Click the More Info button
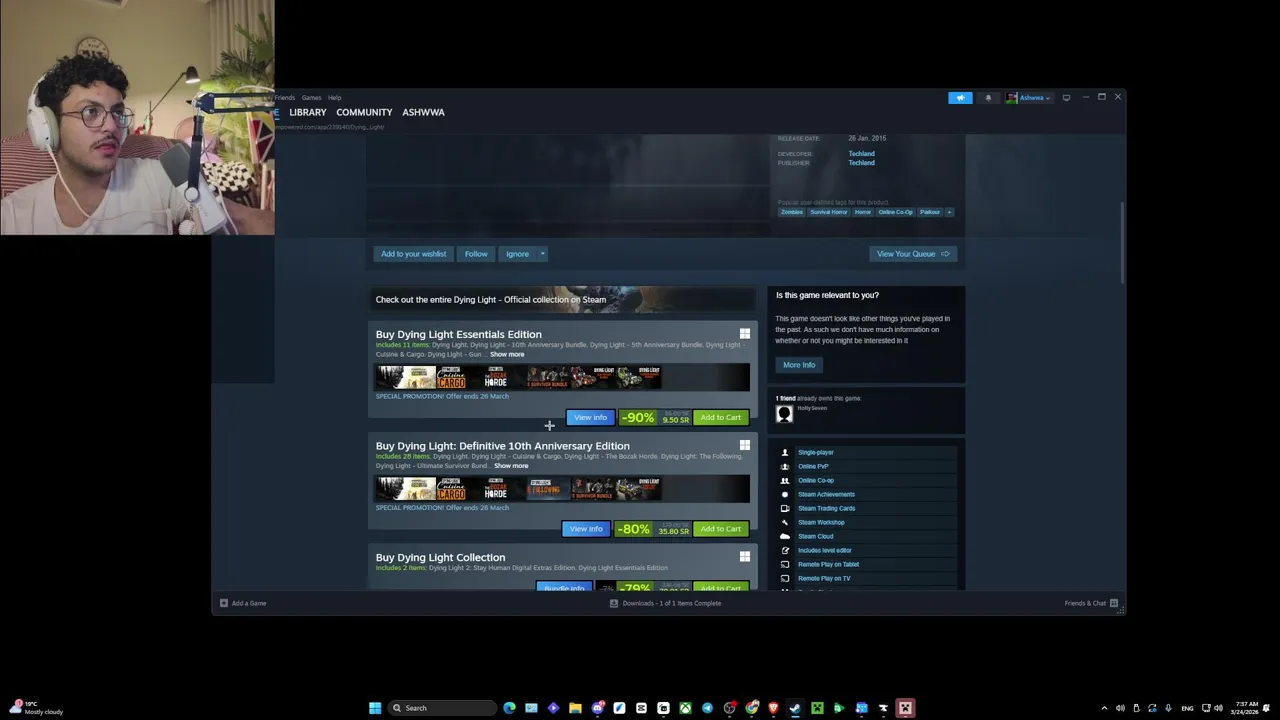The width and height of the screenshot is (1280, 720). 799,365
